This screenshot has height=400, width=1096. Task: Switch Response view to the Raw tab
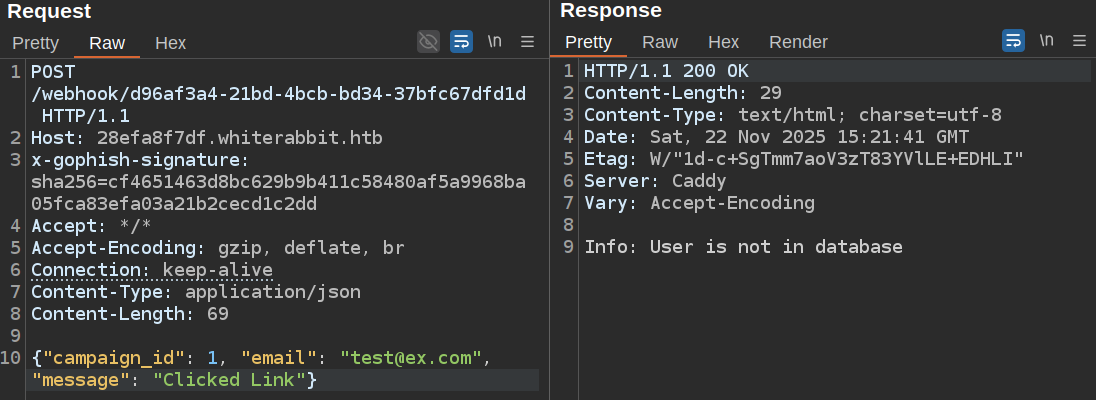660,42
